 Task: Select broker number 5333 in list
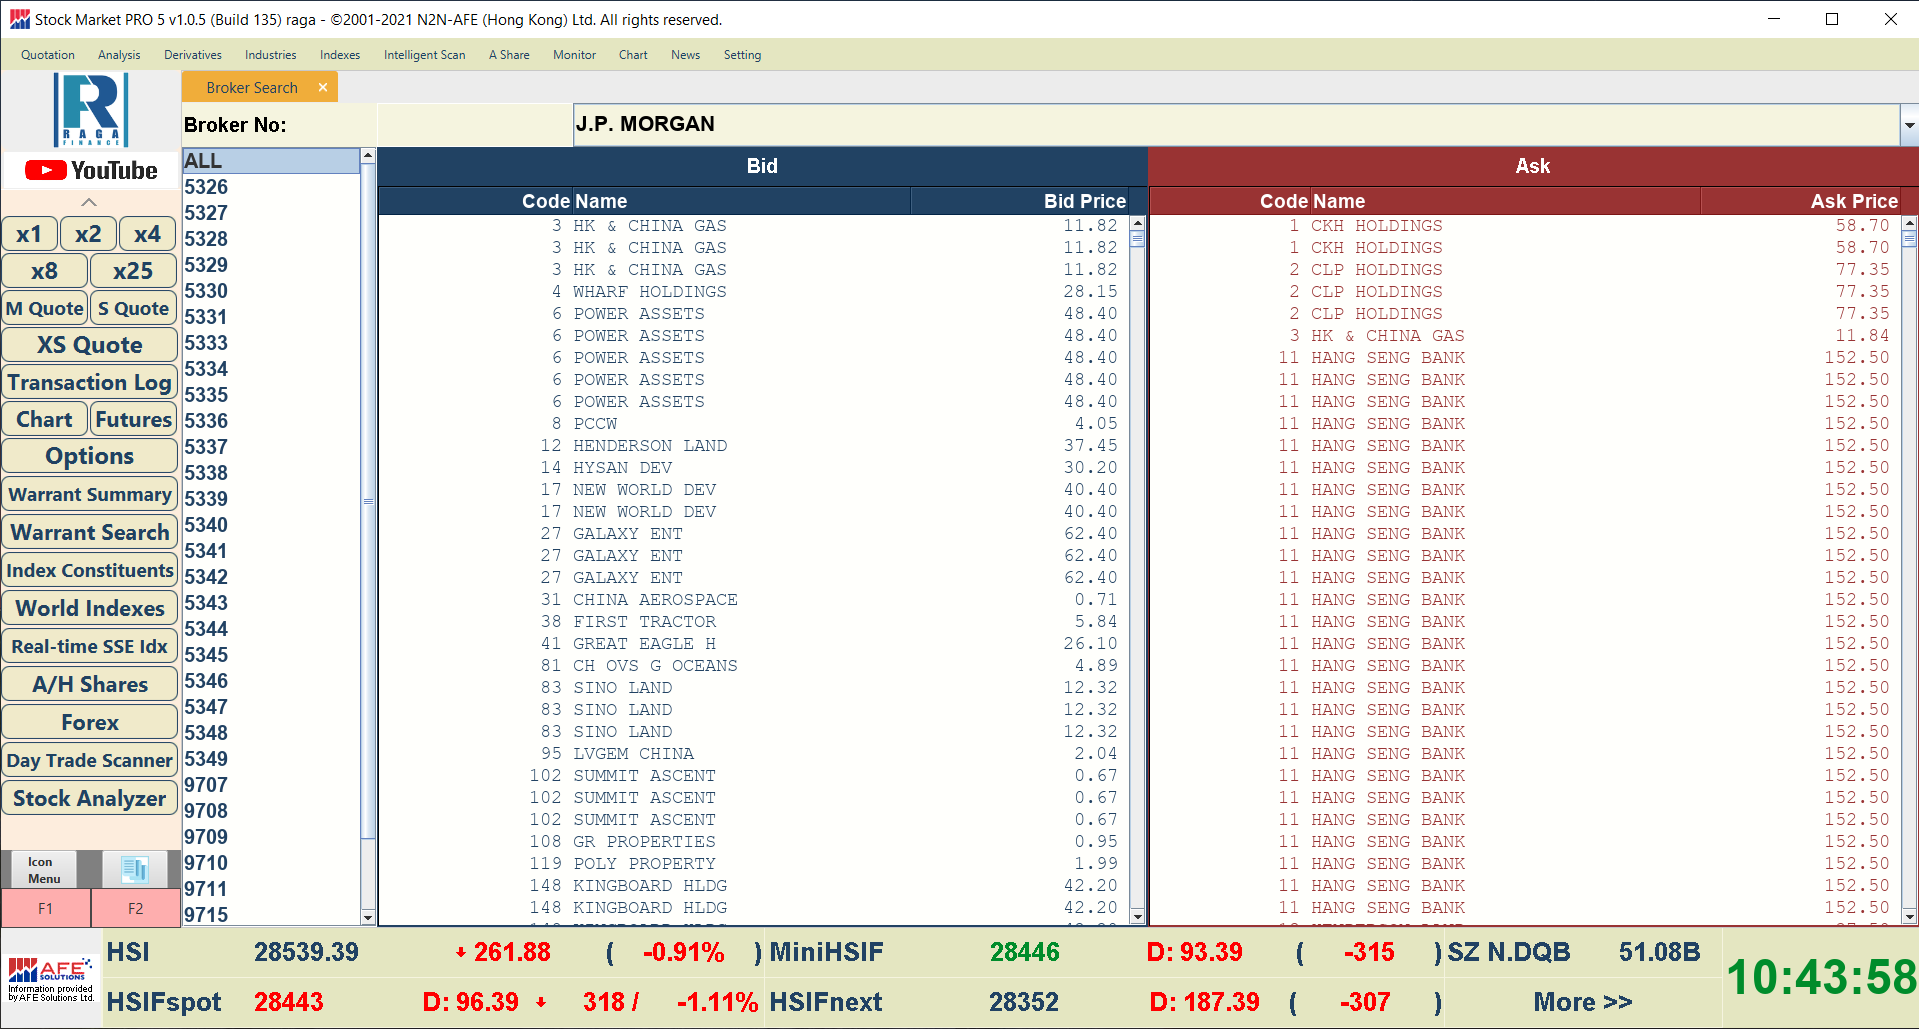click(x=206, y=343)
